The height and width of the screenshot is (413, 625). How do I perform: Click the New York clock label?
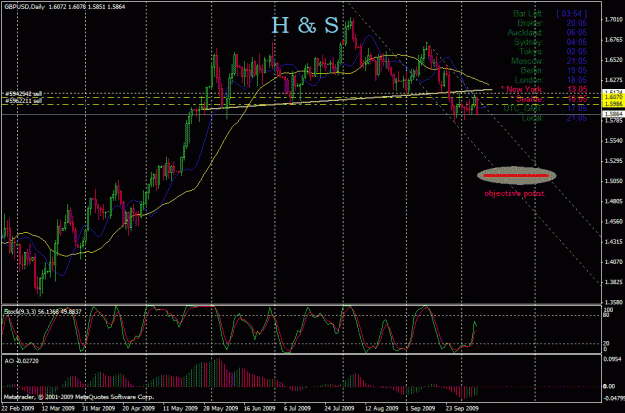524,90
